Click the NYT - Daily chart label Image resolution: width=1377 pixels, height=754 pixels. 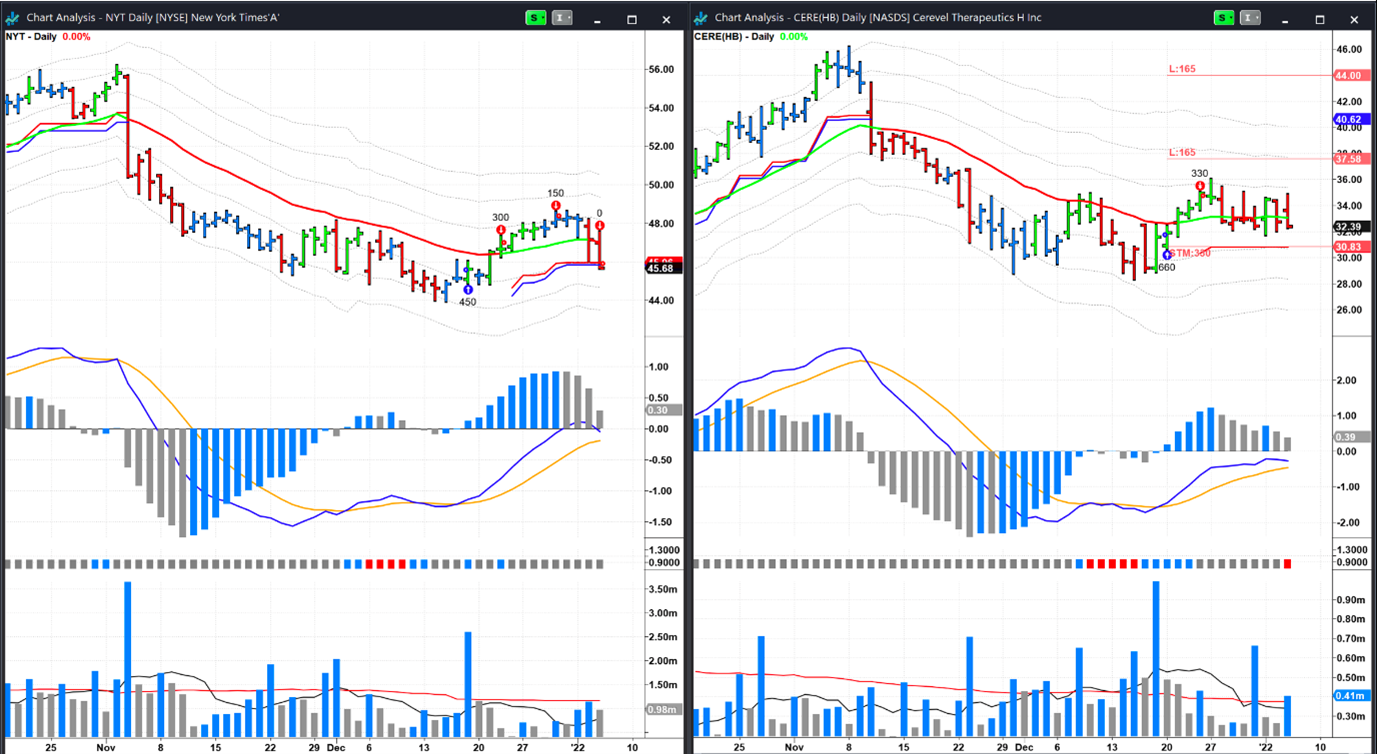pos(31,37)
